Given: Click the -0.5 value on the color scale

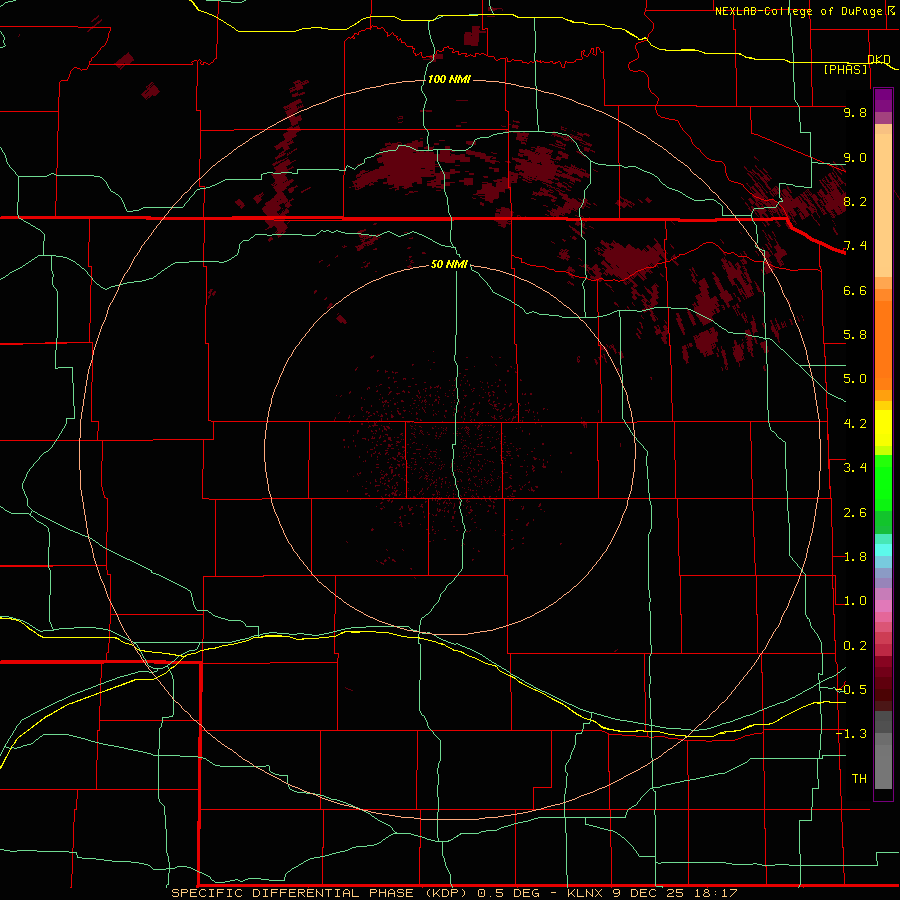Looking at the screenshot, I should tap(851, 690).
